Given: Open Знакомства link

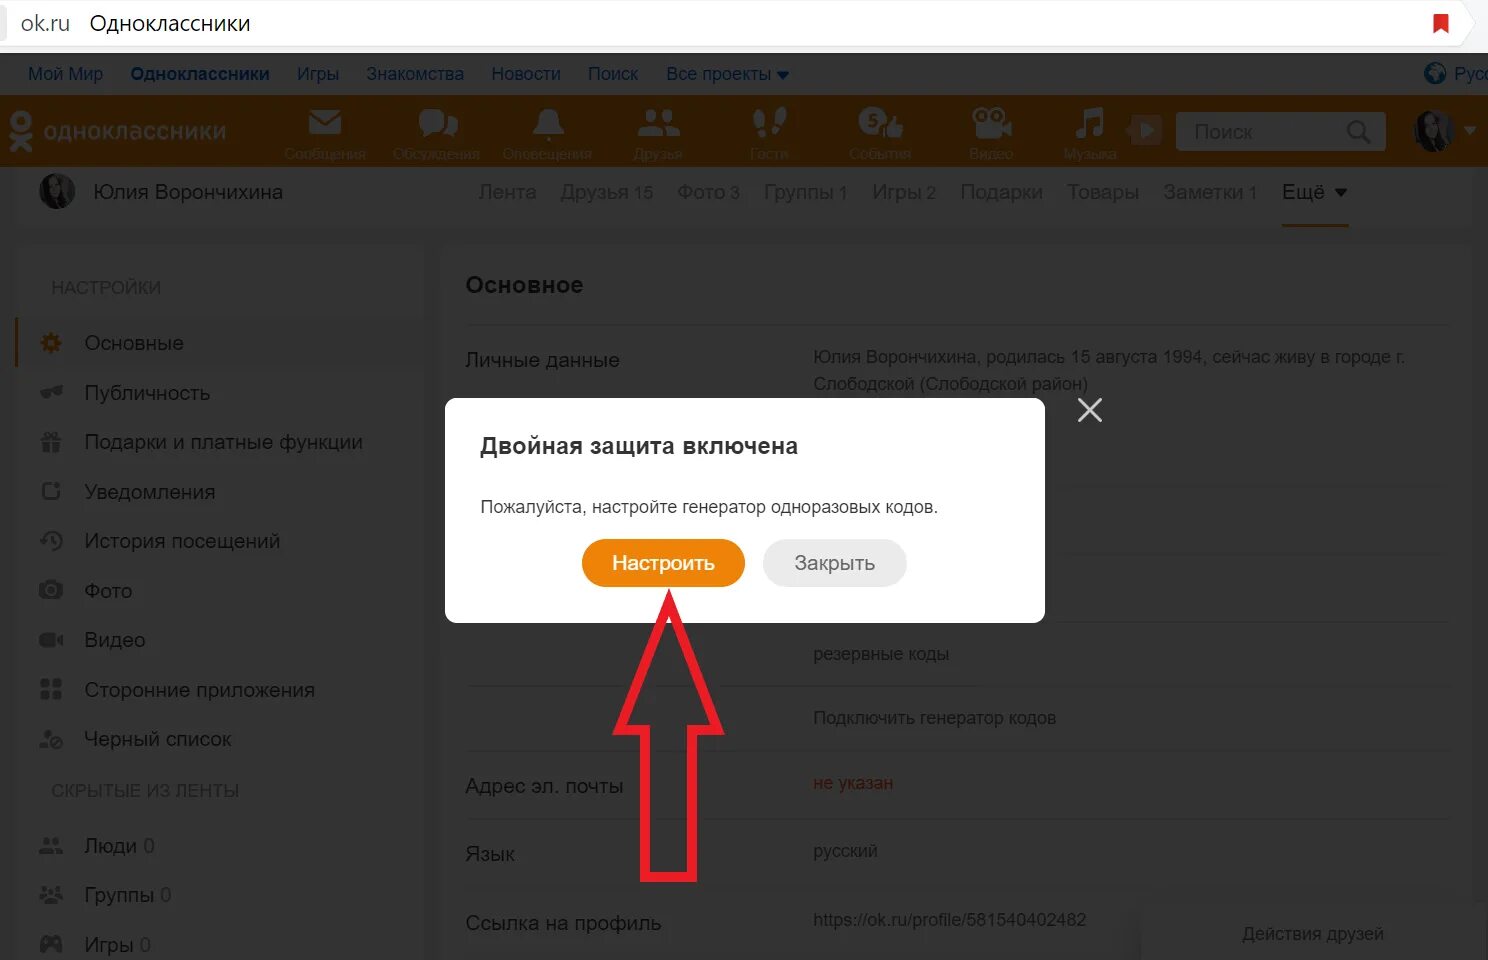Looking at the screenshot, I should click(x=415, y=74).
